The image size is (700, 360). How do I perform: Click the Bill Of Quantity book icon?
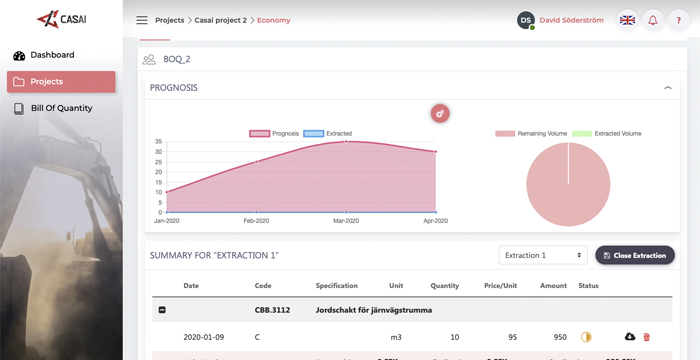(19, 109)
